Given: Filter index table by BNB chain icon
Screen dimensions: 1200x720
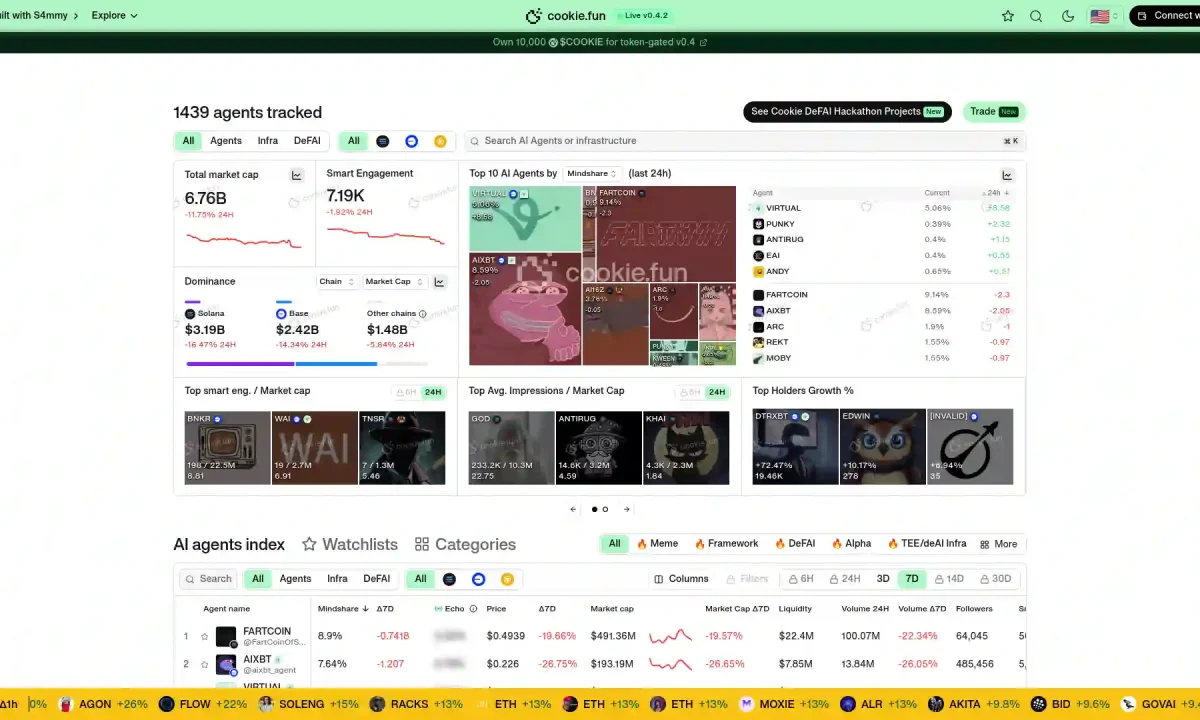Looking at the screenshot, I should (507, 579).
